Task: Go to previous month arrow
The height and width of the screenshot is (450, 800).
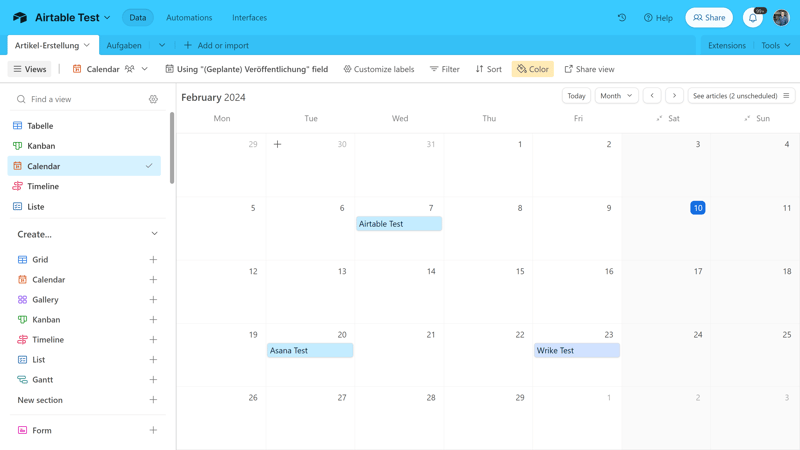Action: point(652,96)
